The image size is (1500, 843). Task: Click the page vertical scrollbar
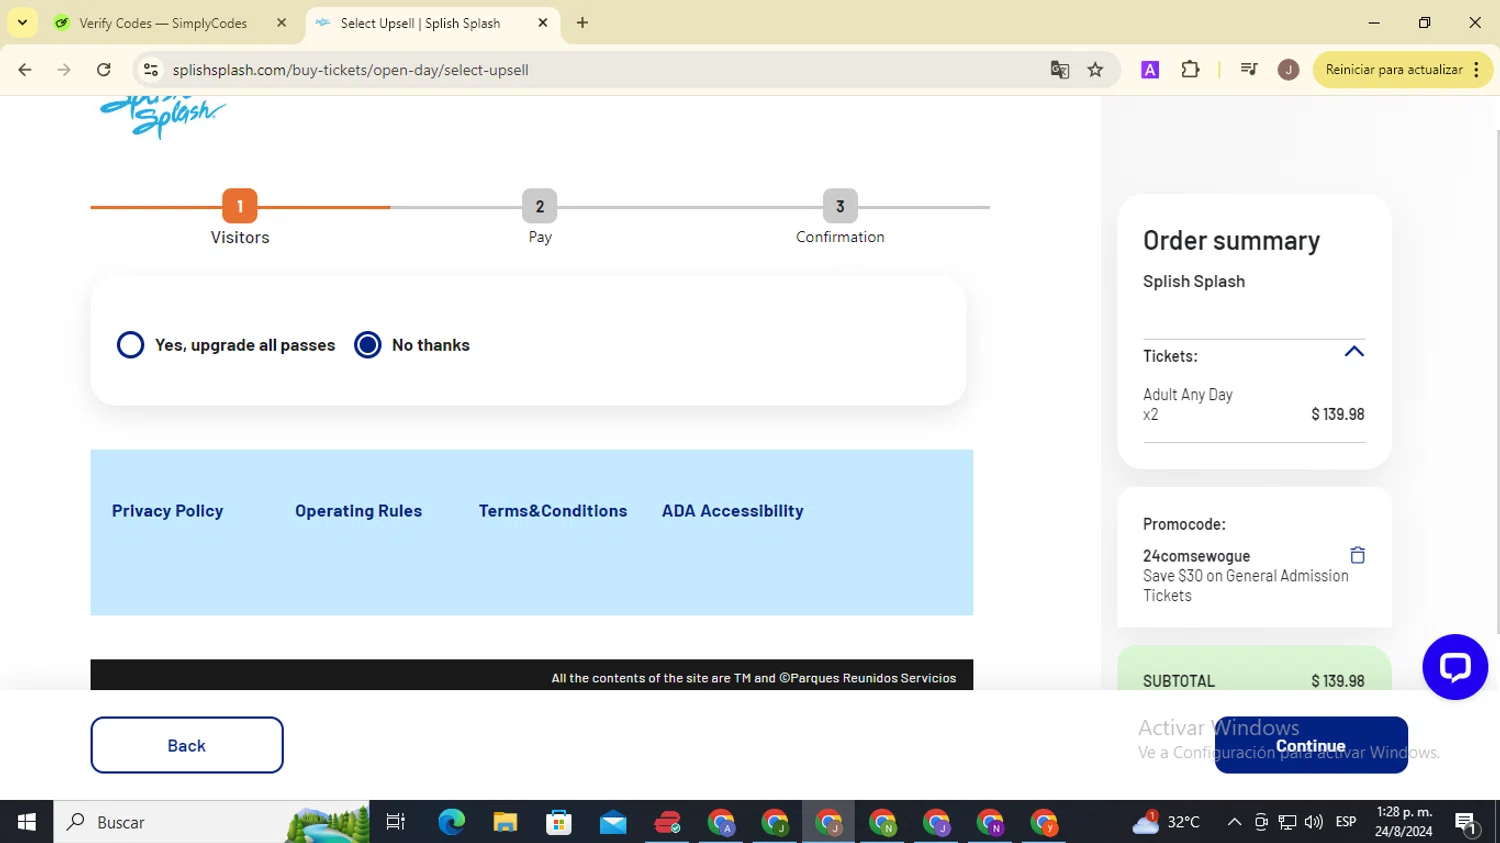click(1496, 380)
